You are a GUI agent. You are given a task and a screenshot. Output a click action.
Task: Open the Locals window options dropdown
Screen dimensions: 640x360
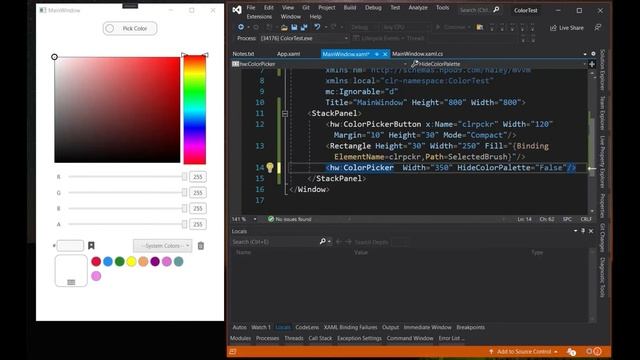pos(576,231)
